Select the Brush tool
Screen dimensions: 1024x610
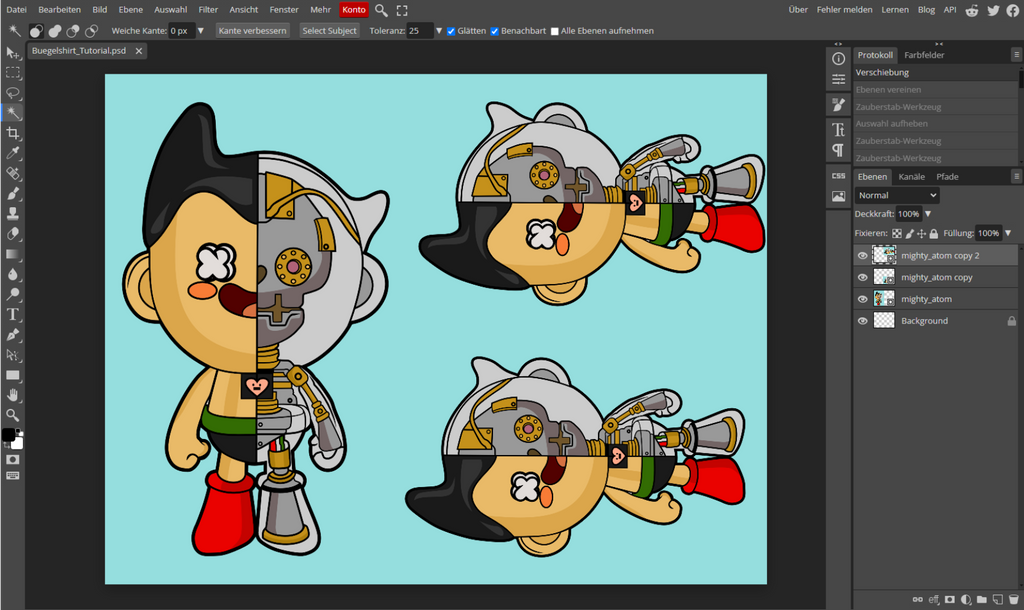pos(12,193)
